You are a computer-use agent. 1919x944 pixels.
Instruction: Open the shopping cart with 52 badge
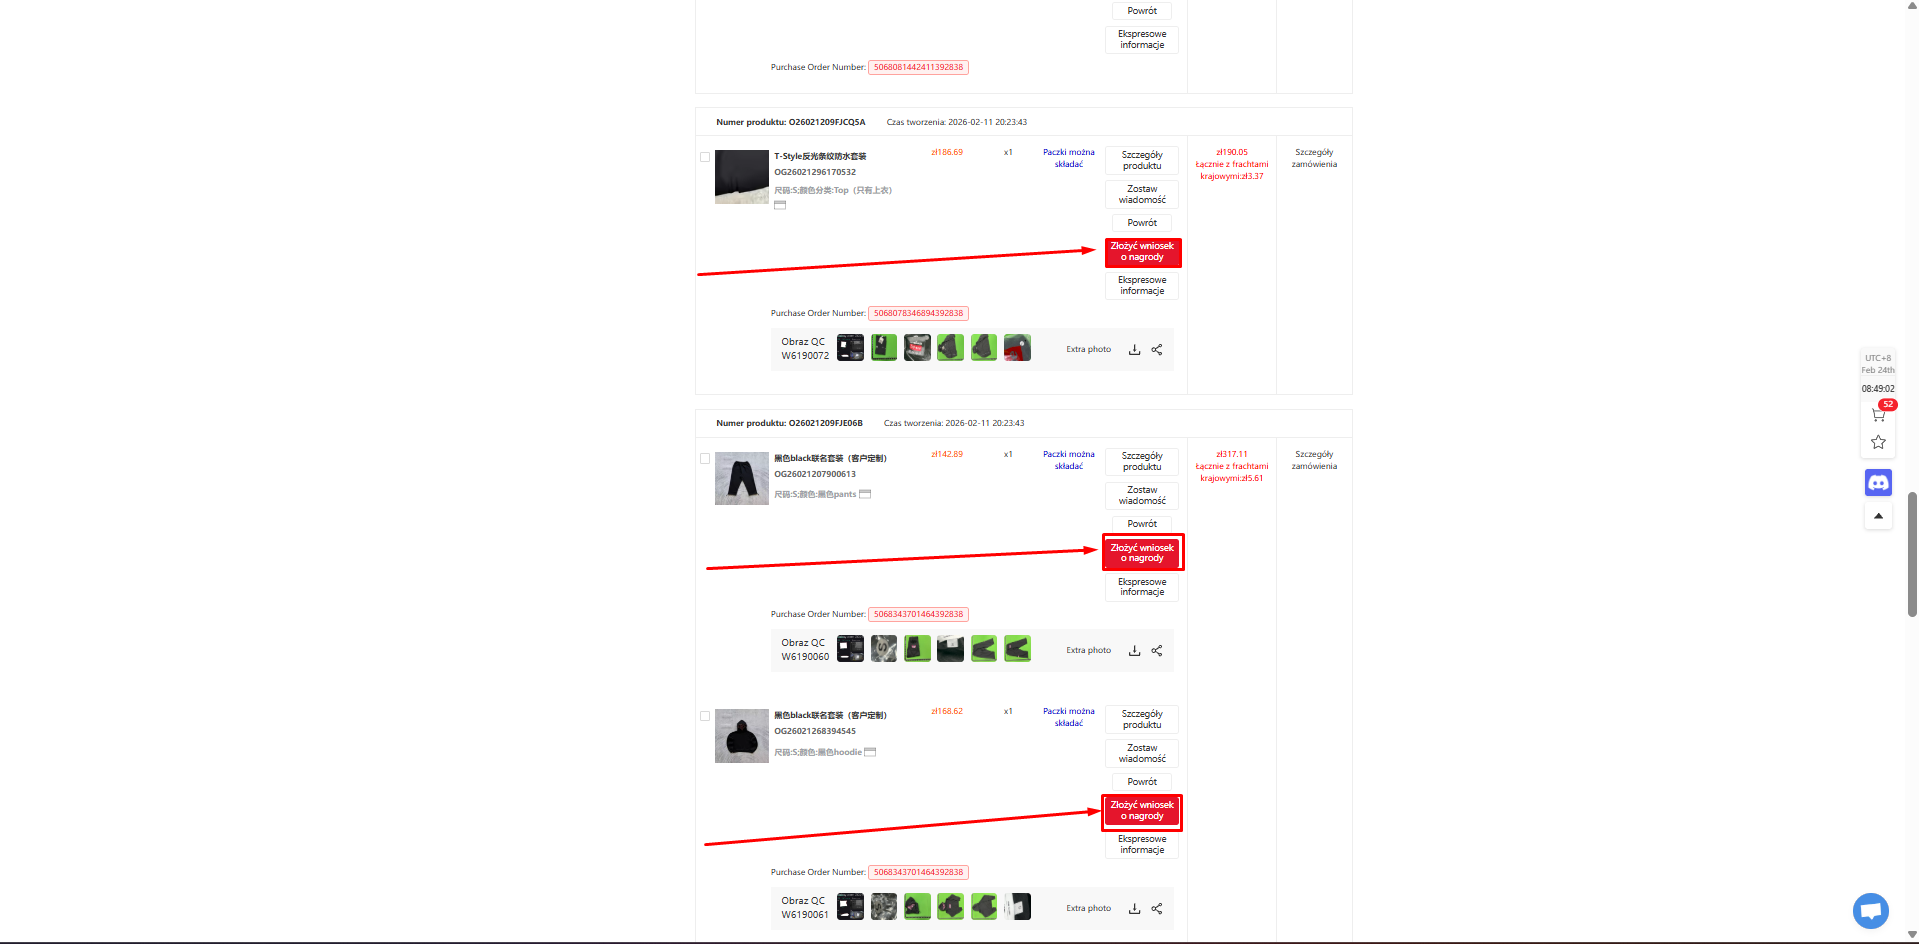pyautogui.click(x=1878, y=414)
